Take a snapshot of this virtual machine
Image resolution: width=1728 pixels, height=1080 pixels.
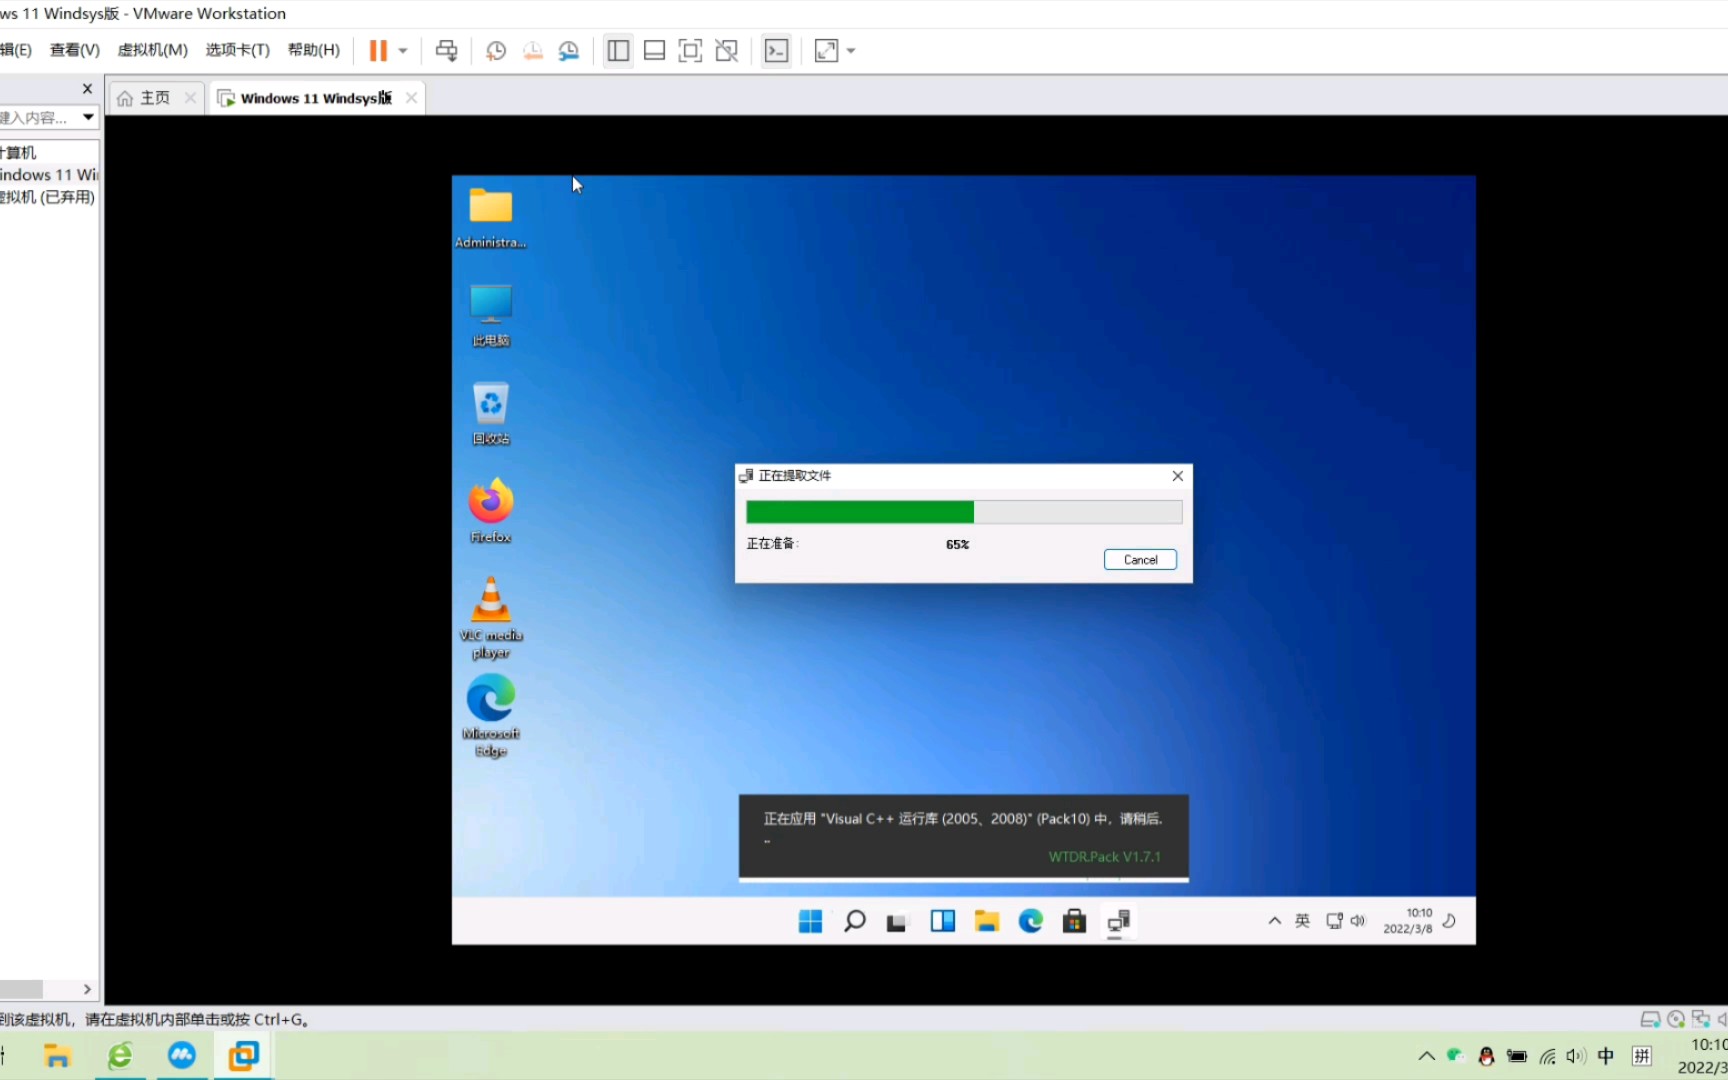495,50
